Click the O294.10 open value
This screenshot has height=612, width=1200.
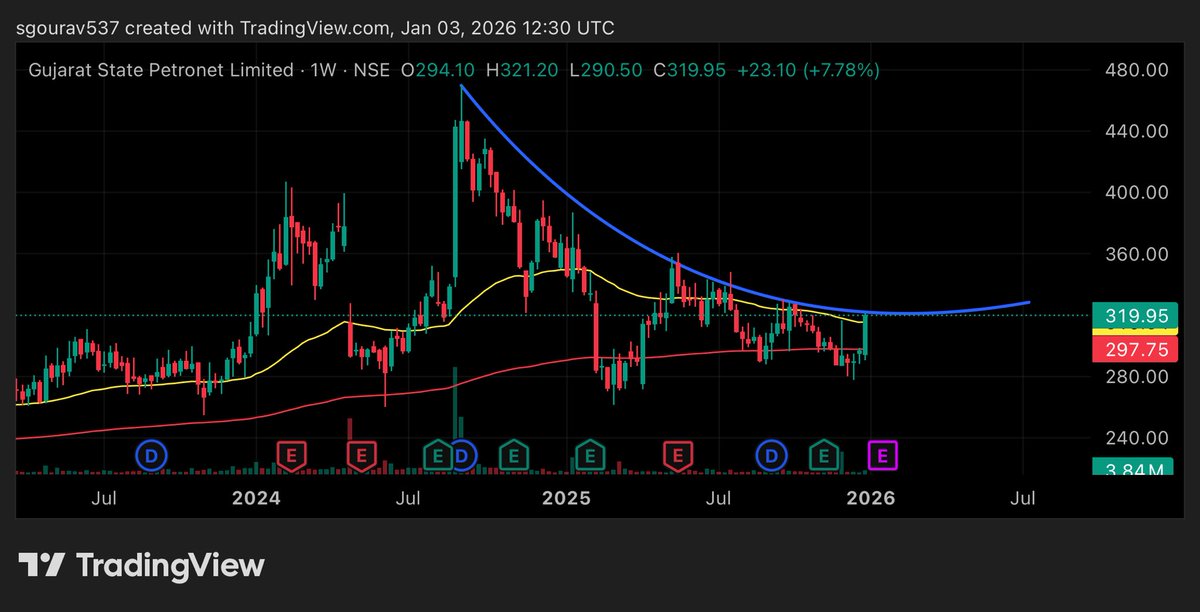click(439, 71)
